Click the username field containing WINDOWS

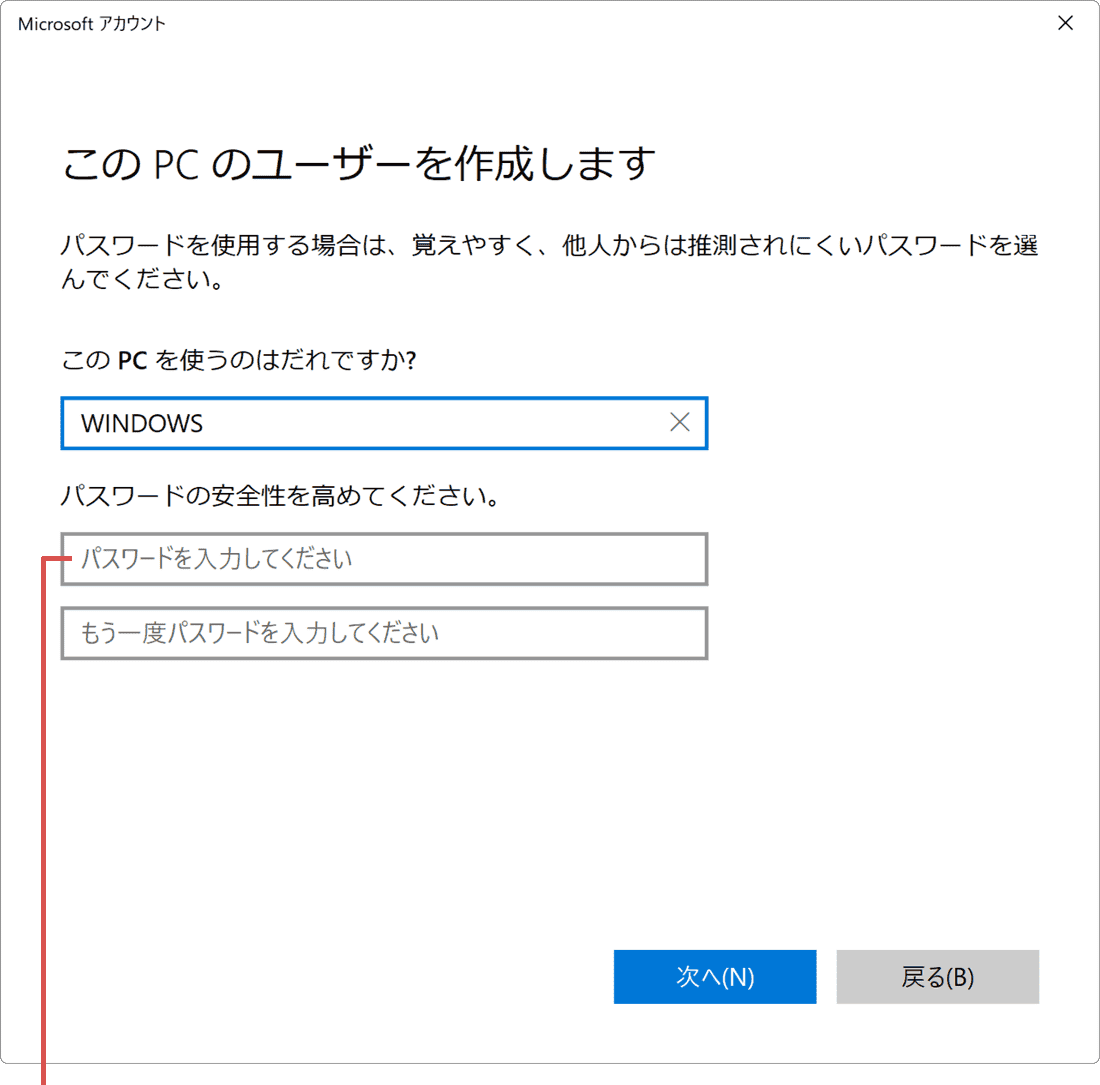(x=384, y=423)
